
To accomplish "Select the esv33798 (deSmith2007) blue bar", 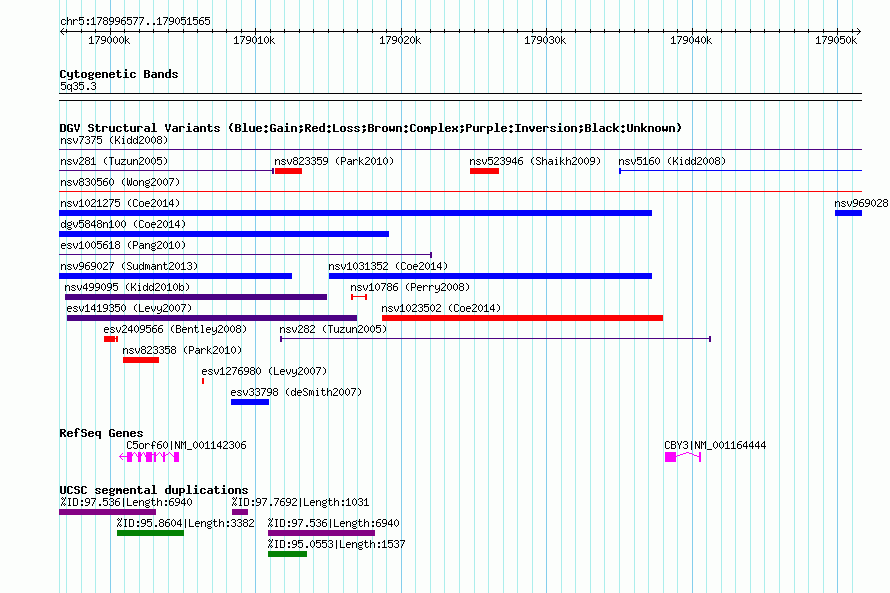I will [250, 402].
